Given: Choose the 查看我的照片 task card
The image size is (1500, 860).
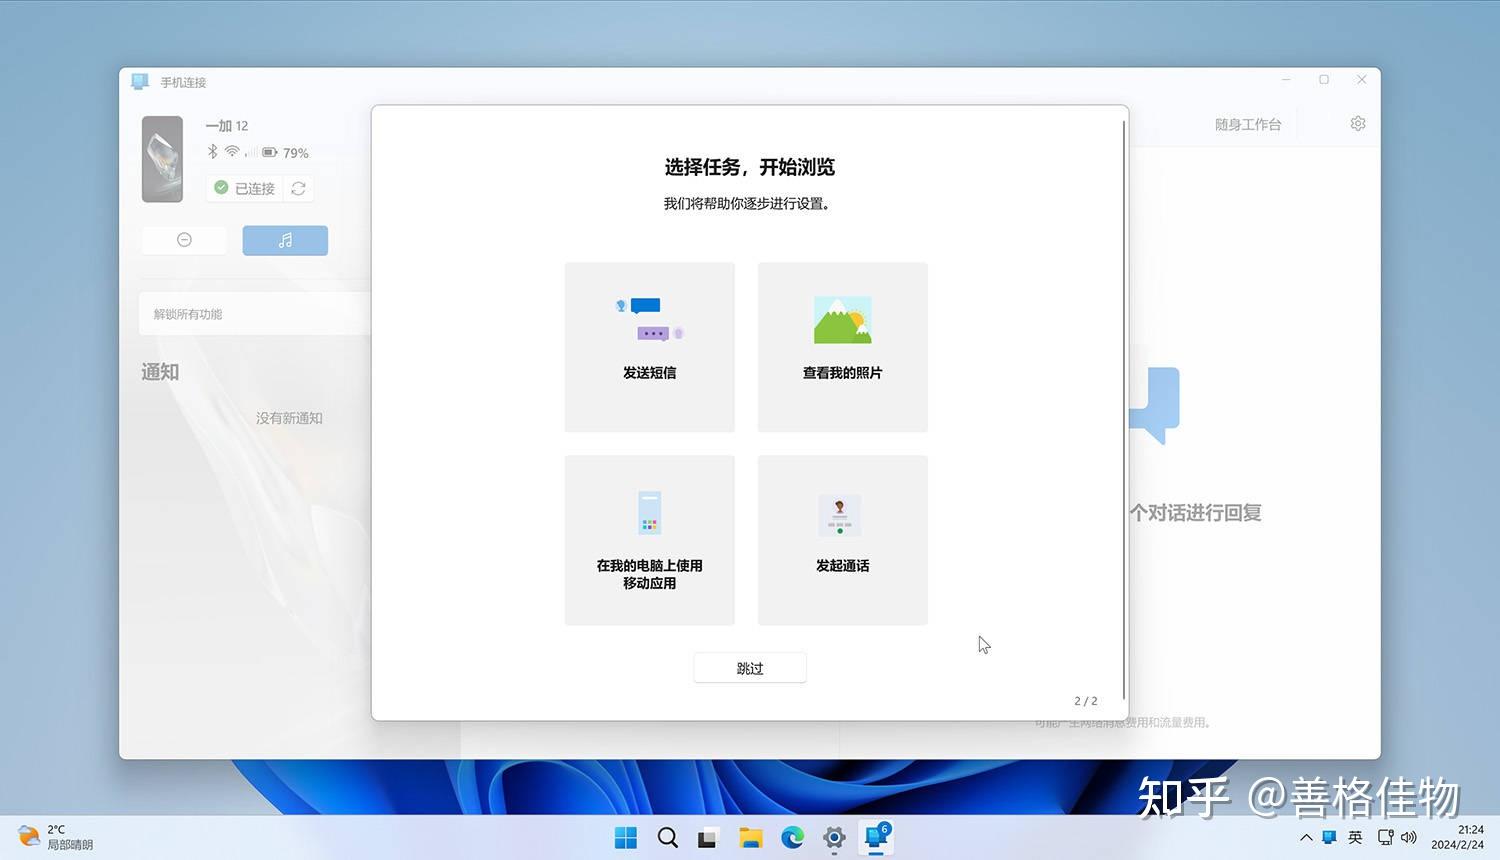Looking at the screenshot, I should coord(843,347).
